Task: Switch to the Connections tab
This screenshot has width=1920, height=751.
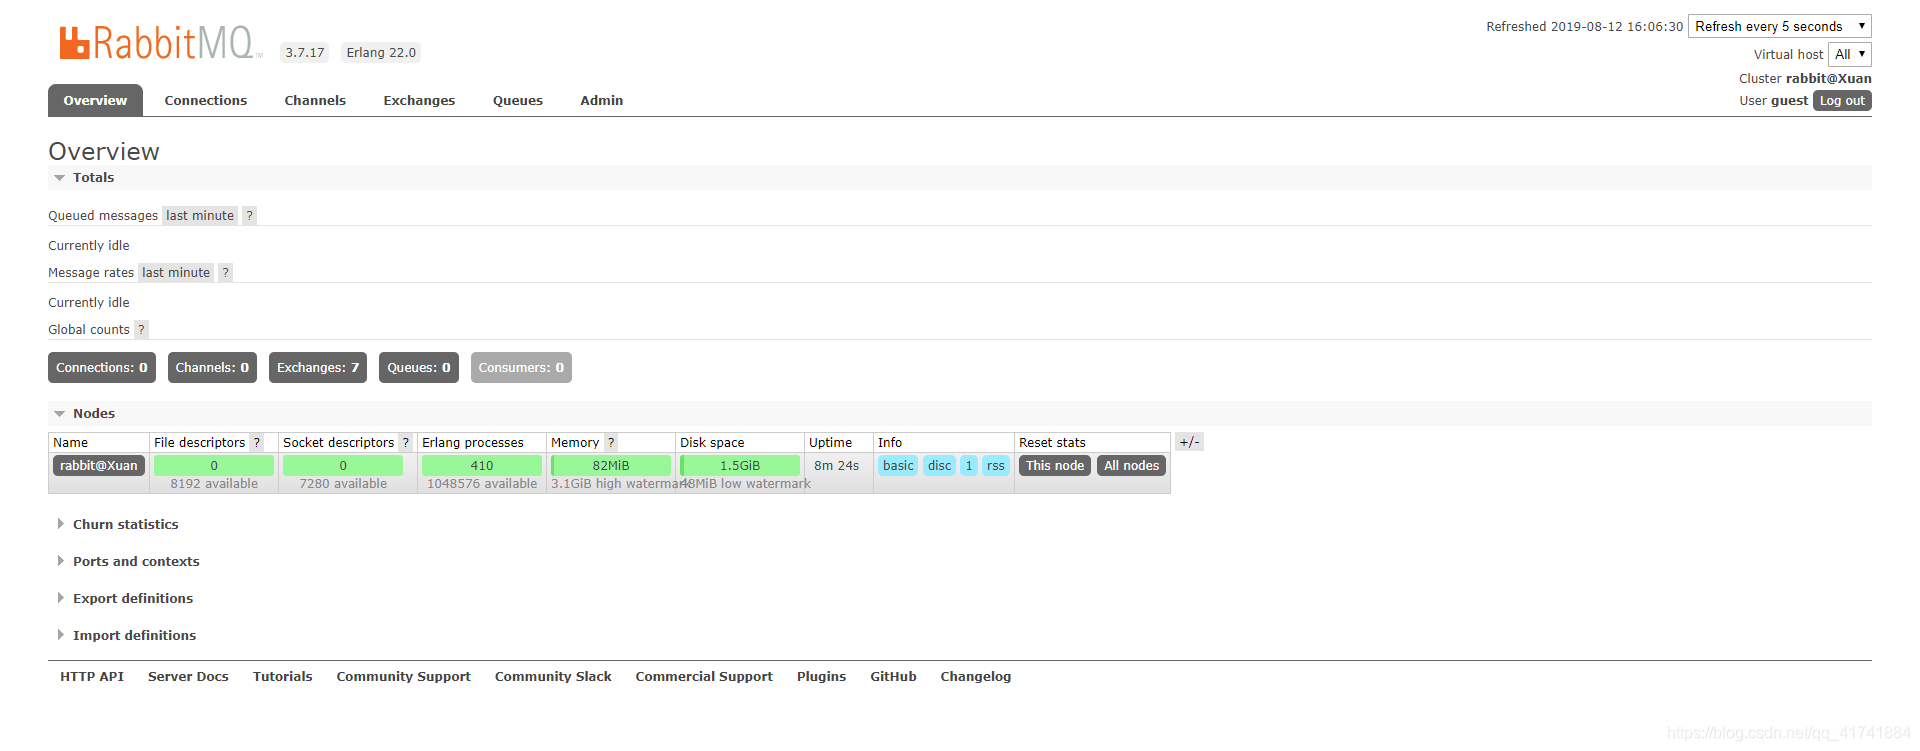Action: (206, 100)
